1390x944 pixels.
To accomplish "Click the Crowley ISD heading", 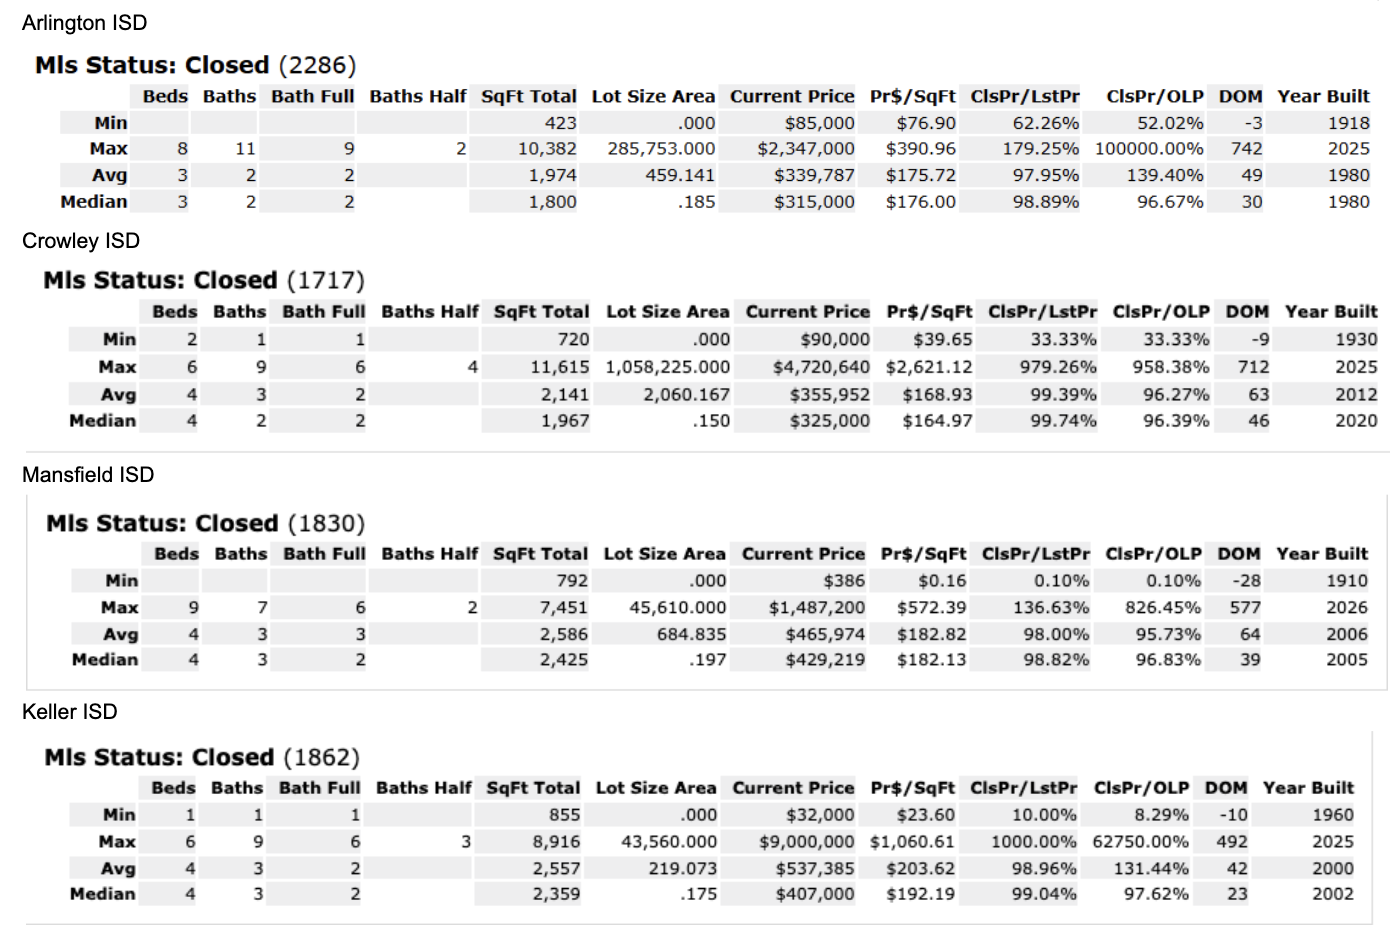I will [81, 241].
